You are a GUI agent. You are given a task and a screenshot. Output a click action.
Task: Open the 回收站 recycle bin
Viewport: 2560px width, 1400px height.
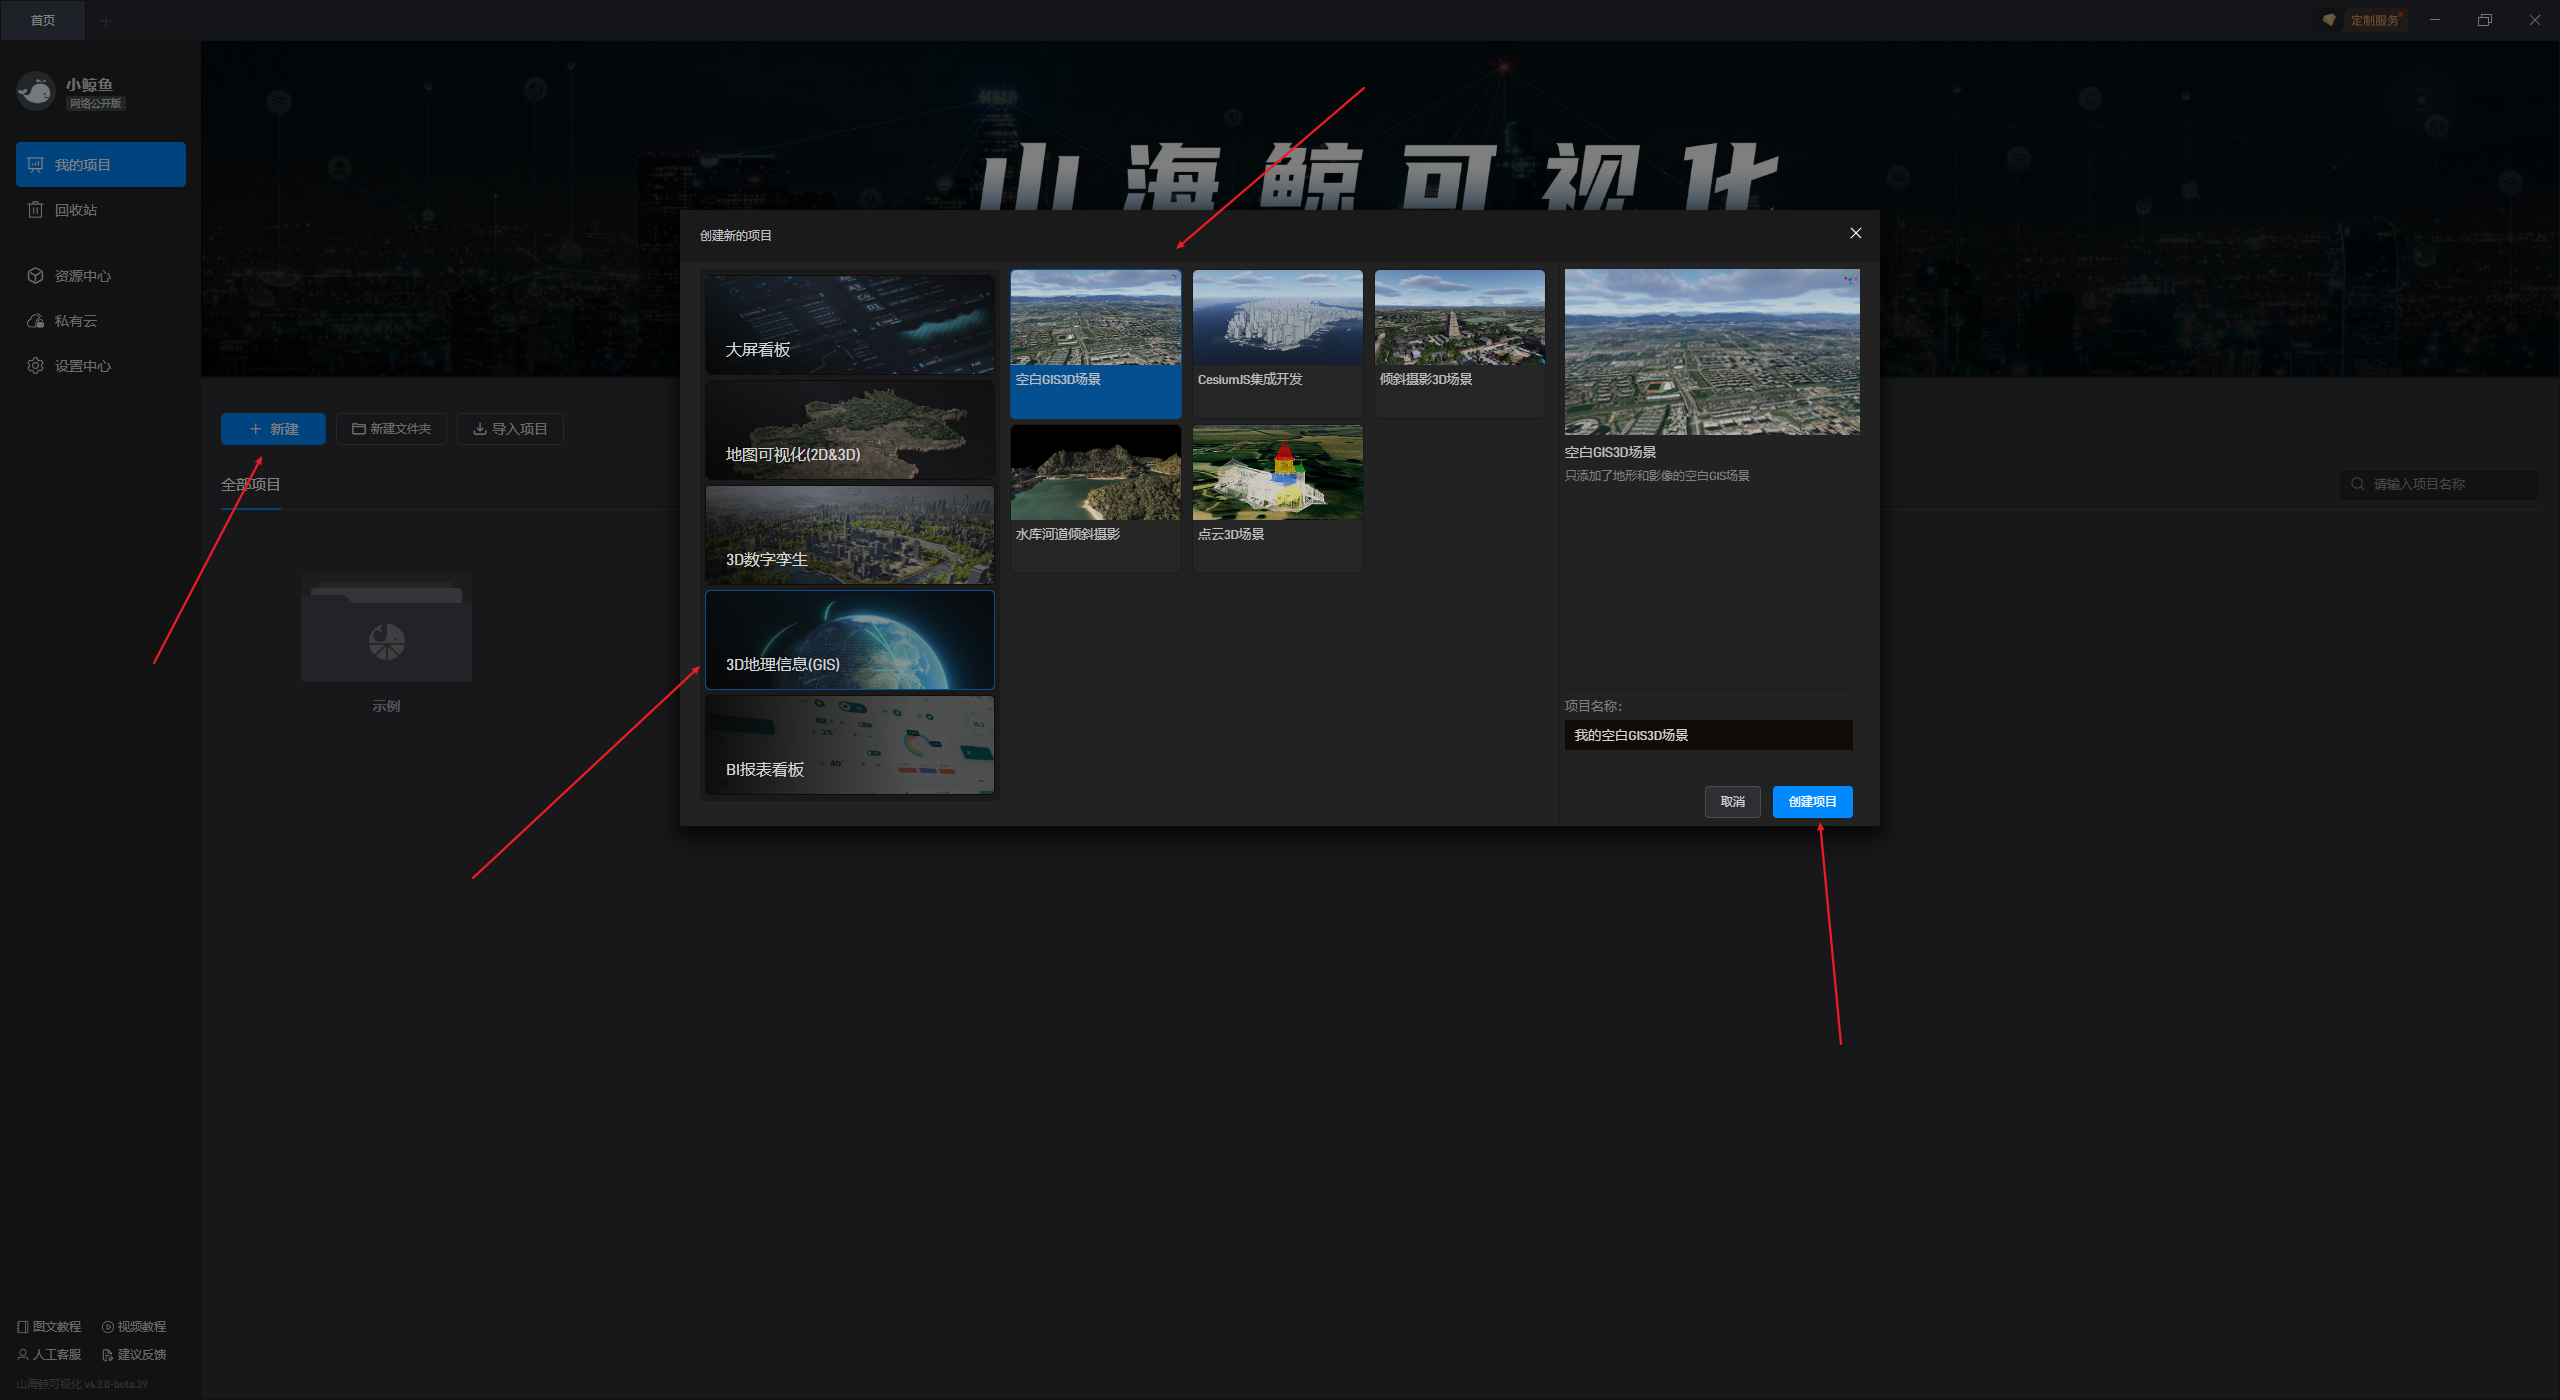(75, 210)
